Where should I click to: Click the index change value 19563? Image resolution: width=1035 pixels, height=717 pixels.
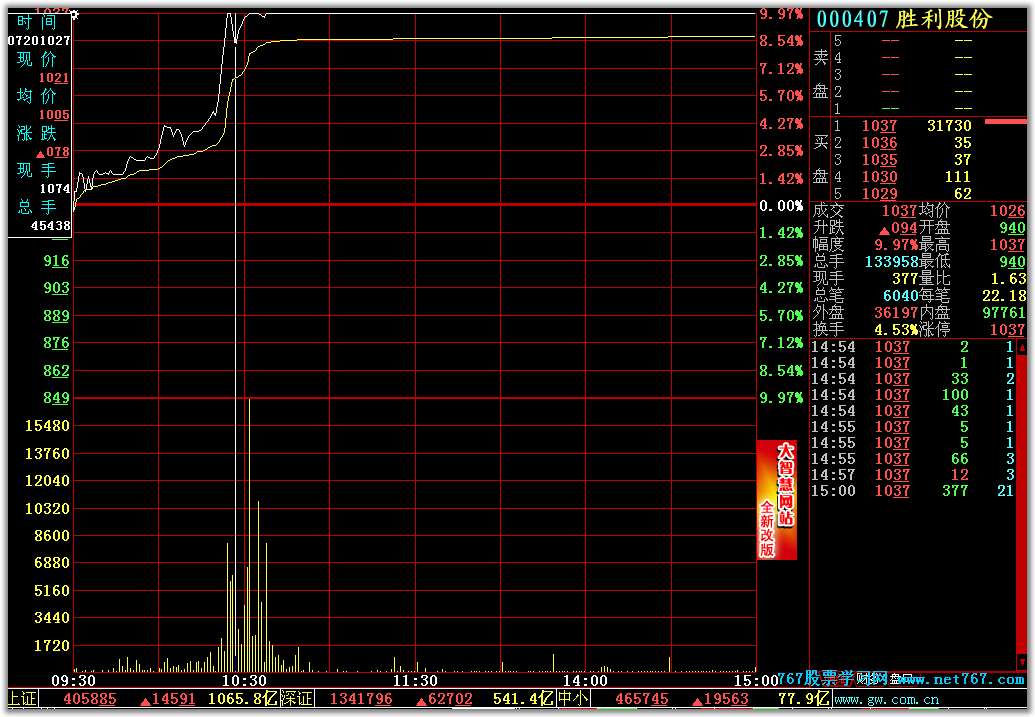(725, 699)
